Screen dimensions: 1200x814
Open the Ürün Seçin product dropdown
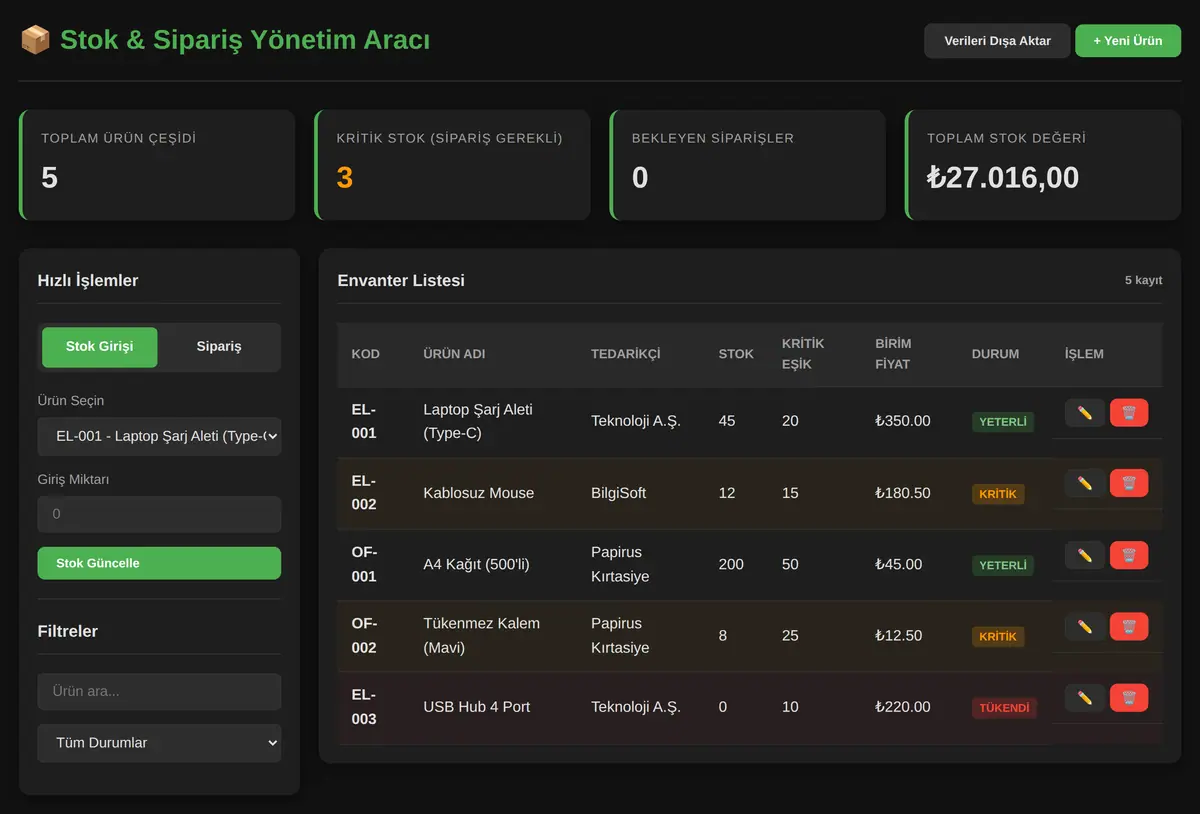click(x=159, y=436)
